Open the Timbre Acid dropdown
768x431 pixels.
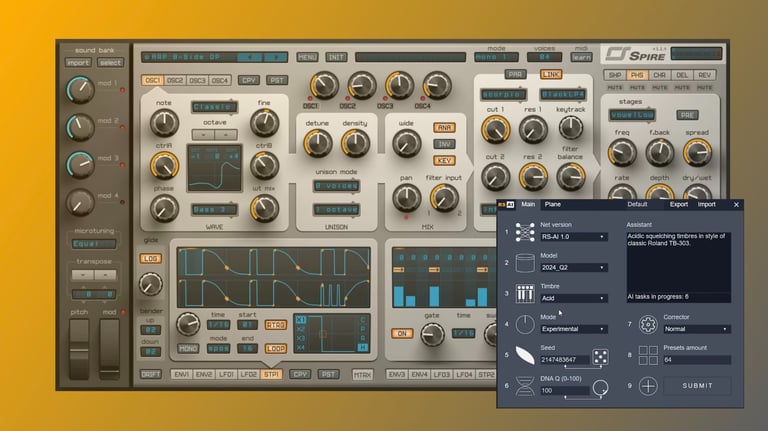click(x=573, y=298)
